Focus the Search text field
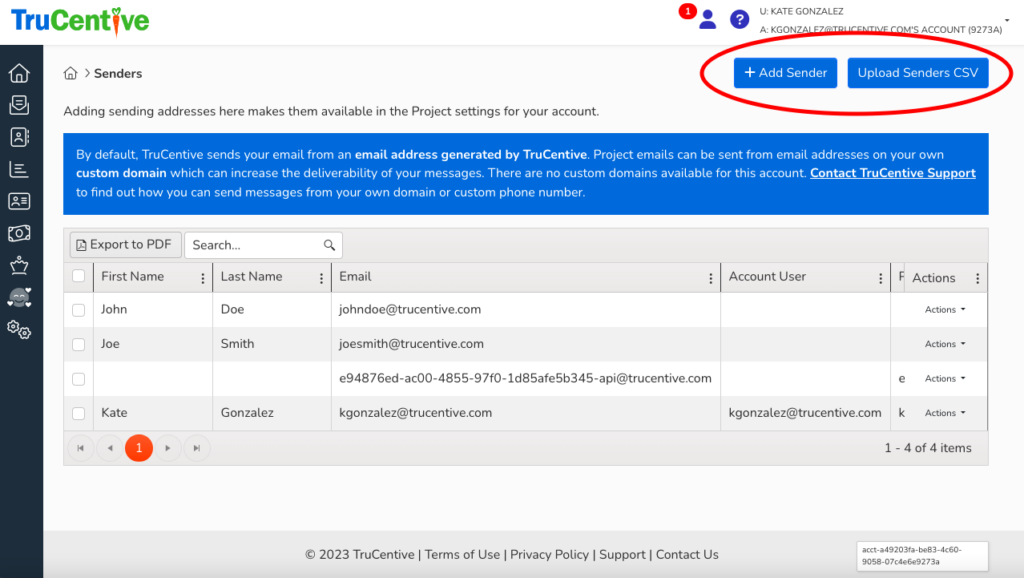Image resolution: width=1024 pixels, height=578 pixels. click(x=254, y=245)
